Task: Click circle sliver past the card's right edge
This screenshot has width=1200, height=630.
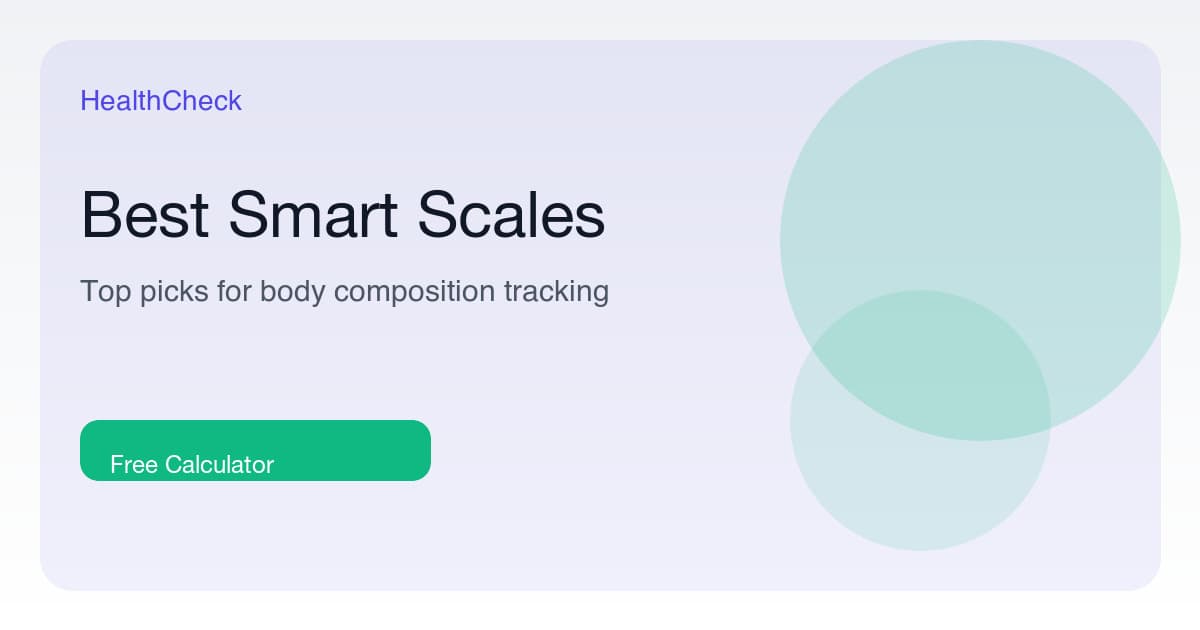Action: coord(1171,240)
